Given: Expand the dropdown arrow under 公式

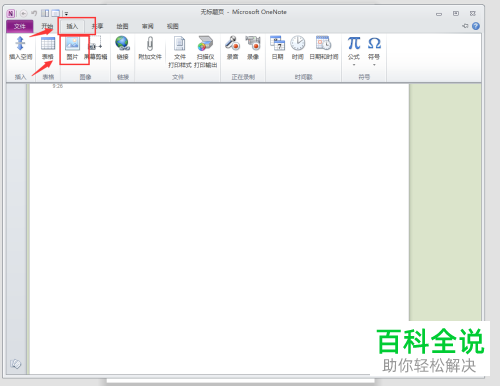Looking at the screenshot, I should [x=354, y=65].
